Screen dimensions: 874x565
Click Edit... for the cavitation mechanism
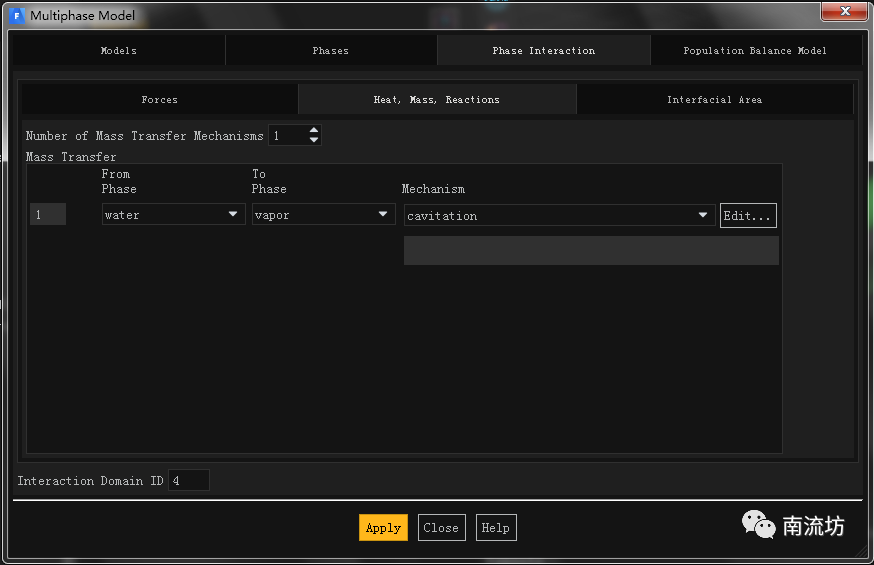[x=747, y=215]
